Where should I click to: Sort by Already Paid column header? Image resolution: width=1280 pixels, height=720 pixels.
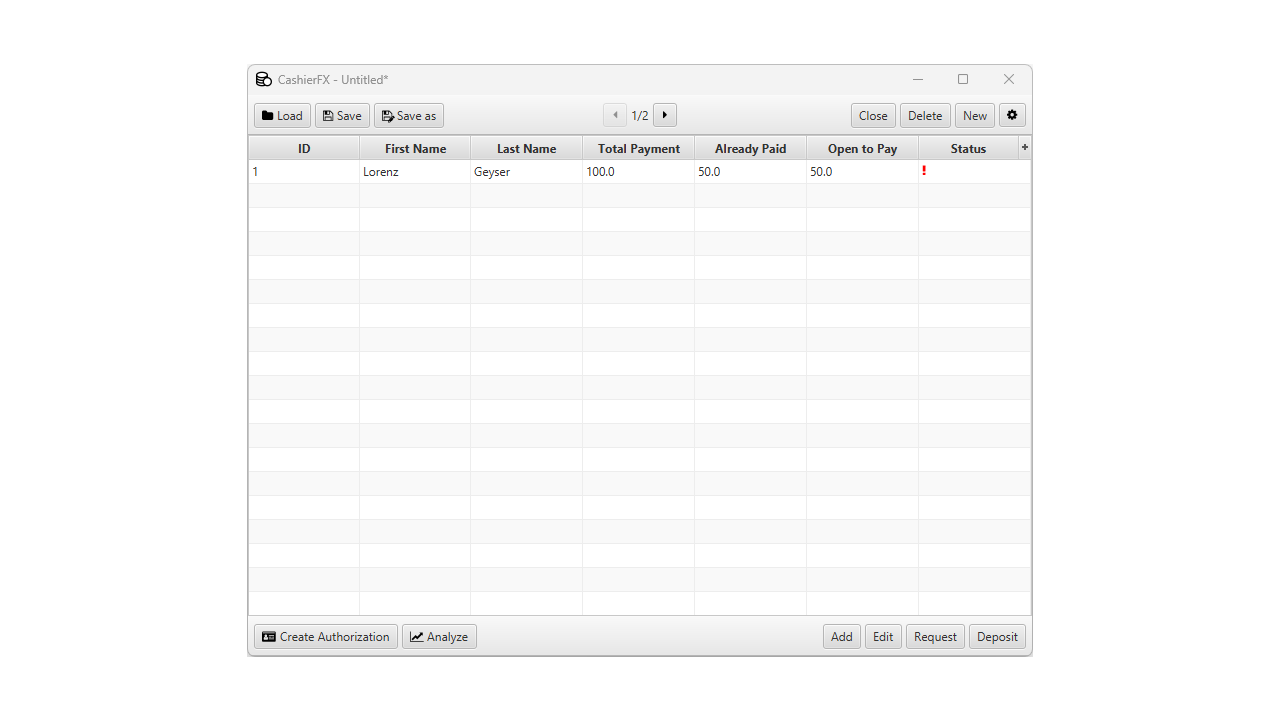[x=750, y=148]
